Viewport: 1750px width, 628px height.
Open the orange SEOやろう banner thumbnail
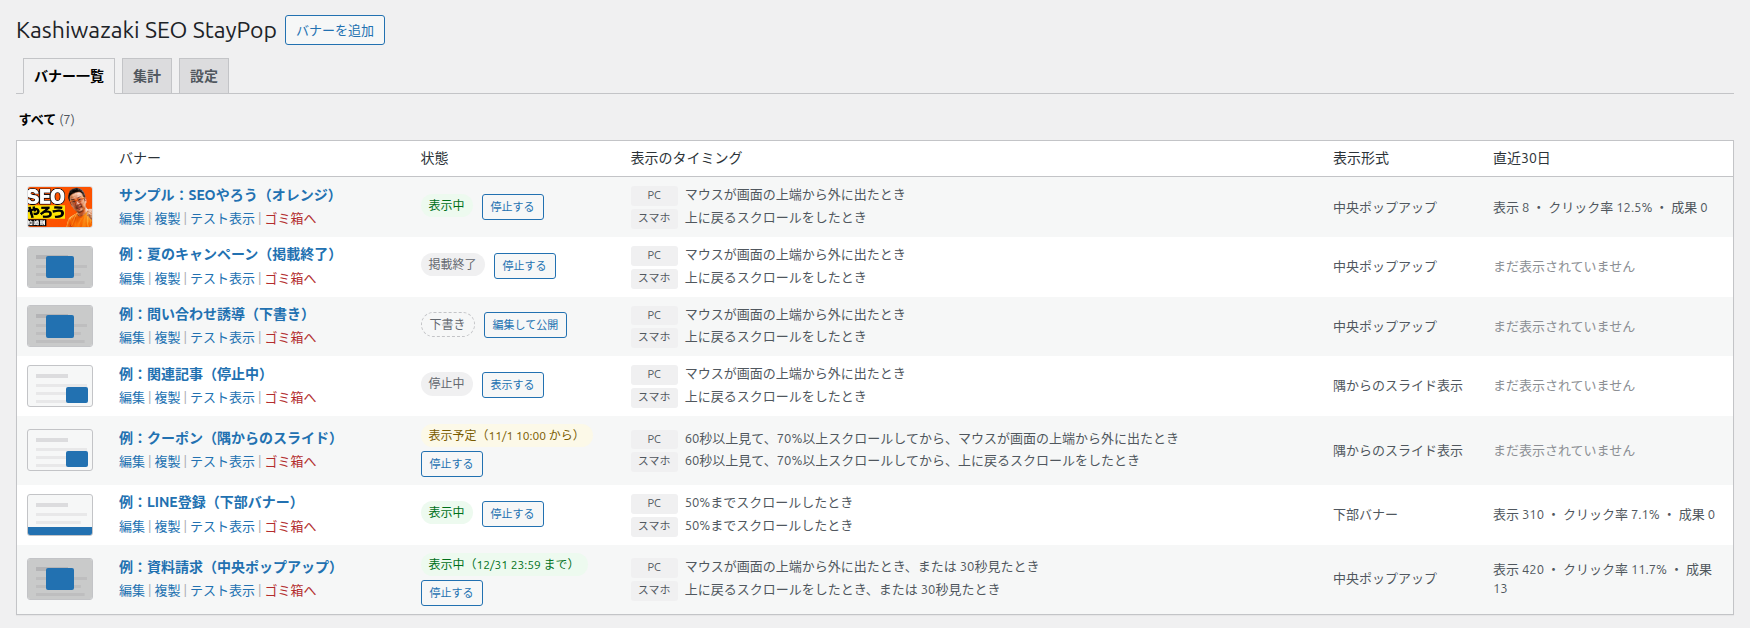click(x=60, y=207)
